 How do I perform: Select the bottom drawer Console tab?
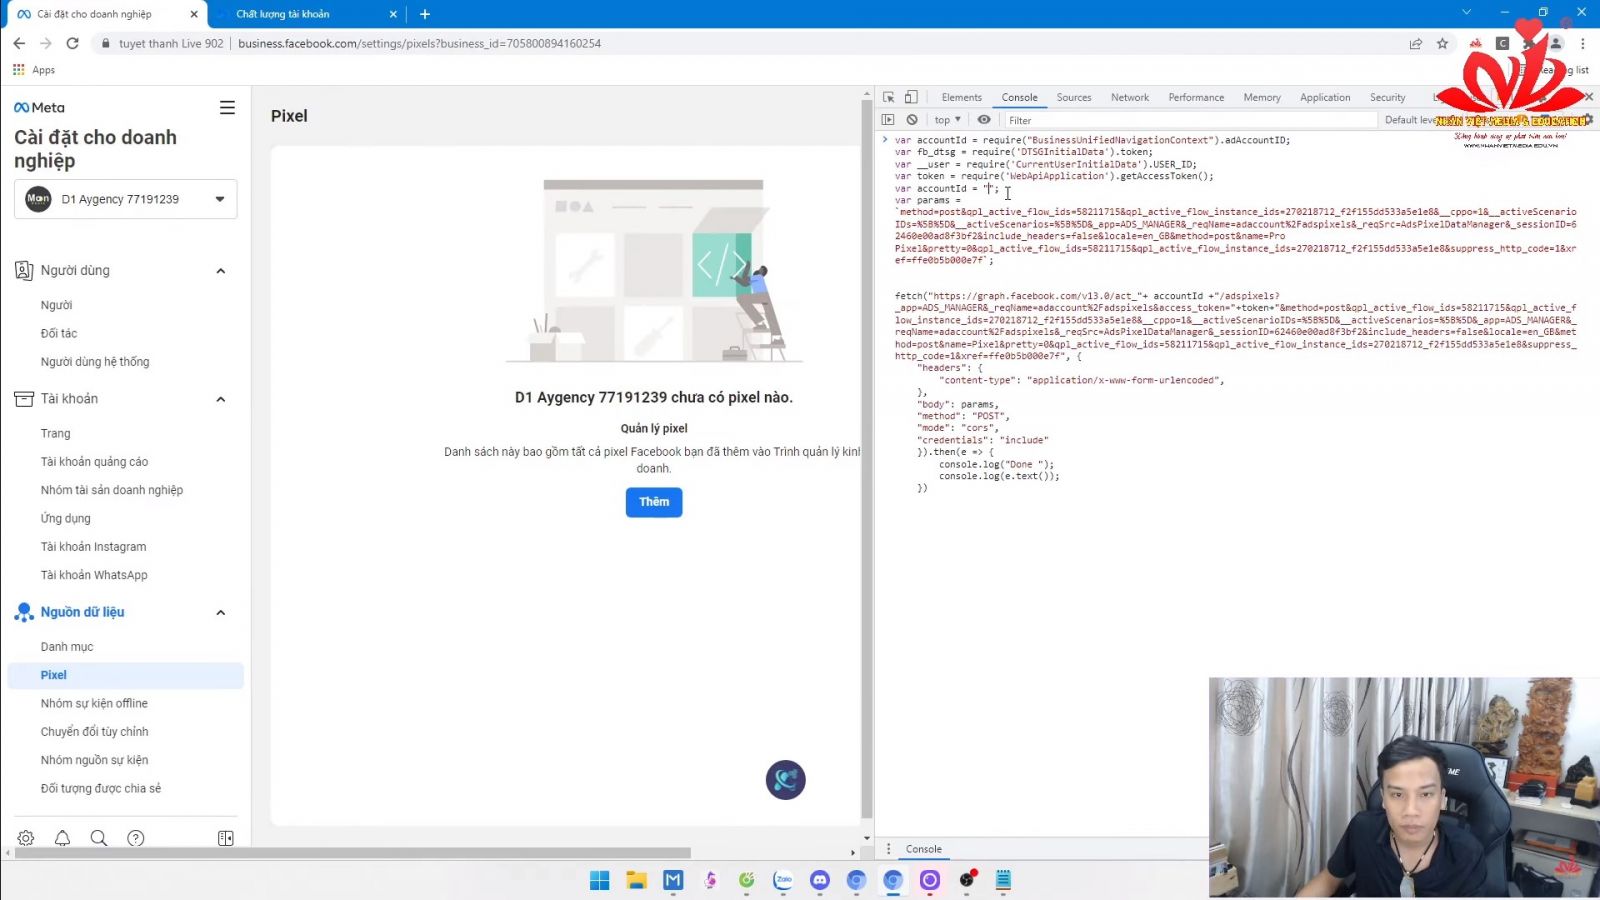click(x=923, y=849)
